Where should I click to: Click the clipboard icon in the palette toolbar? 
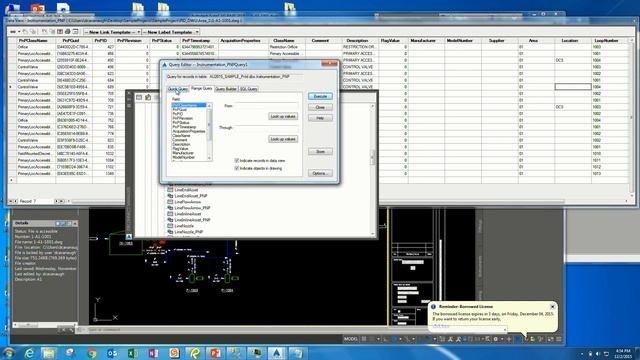coord(148,97)
